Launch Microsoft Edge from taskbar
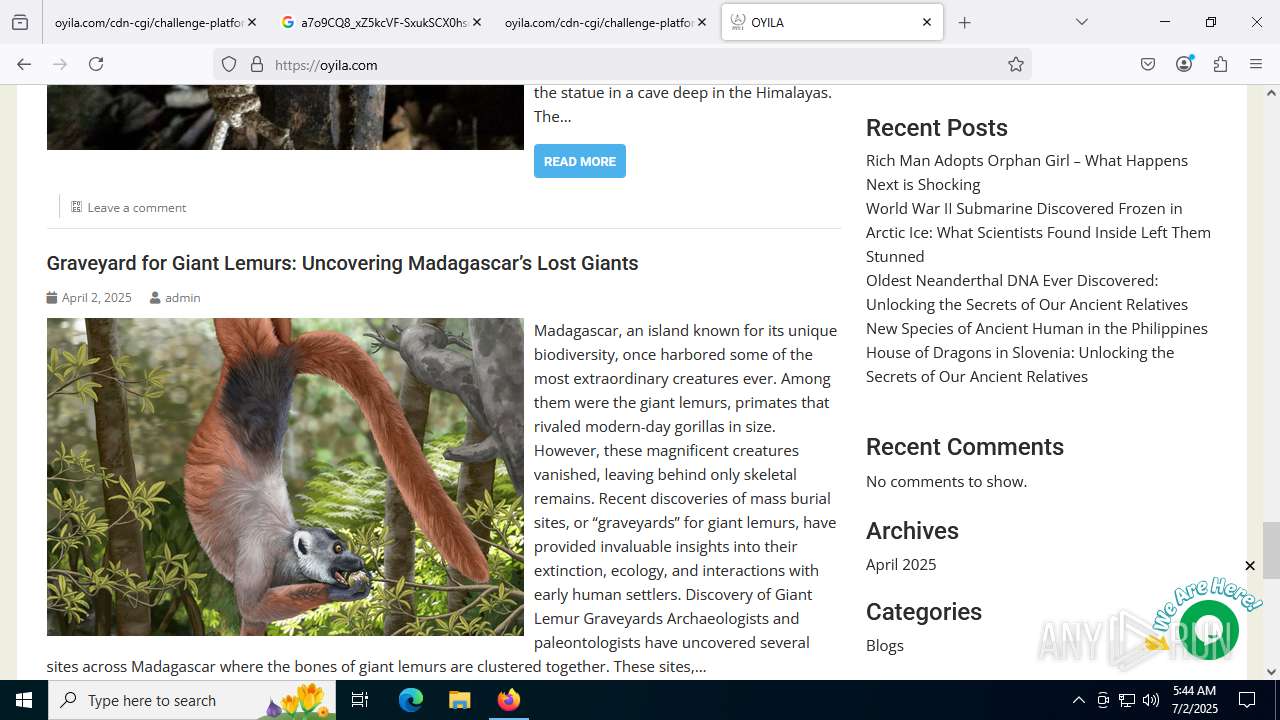Viewport: 1280px width, 720px height. pyautogui.click(x=411, y=700)
